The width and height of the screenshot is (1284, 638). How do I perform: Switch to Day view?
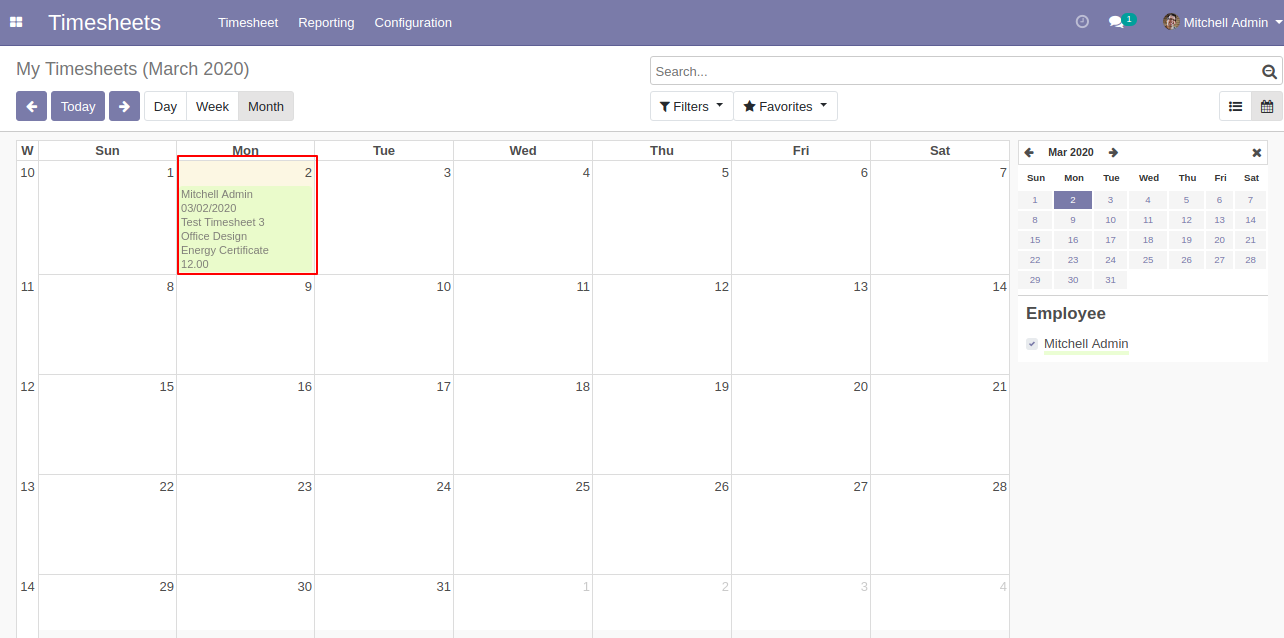pyautogui.click(x=165, y=106)
